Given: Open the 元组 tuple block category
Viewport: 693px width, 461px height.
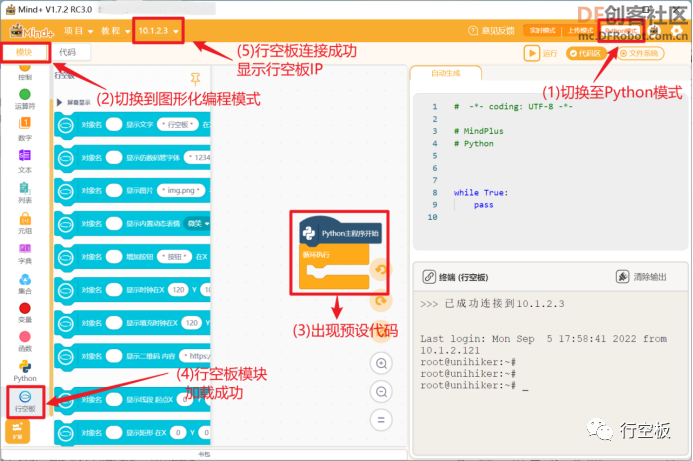Looking at the screenshot, I should point(25,223).
